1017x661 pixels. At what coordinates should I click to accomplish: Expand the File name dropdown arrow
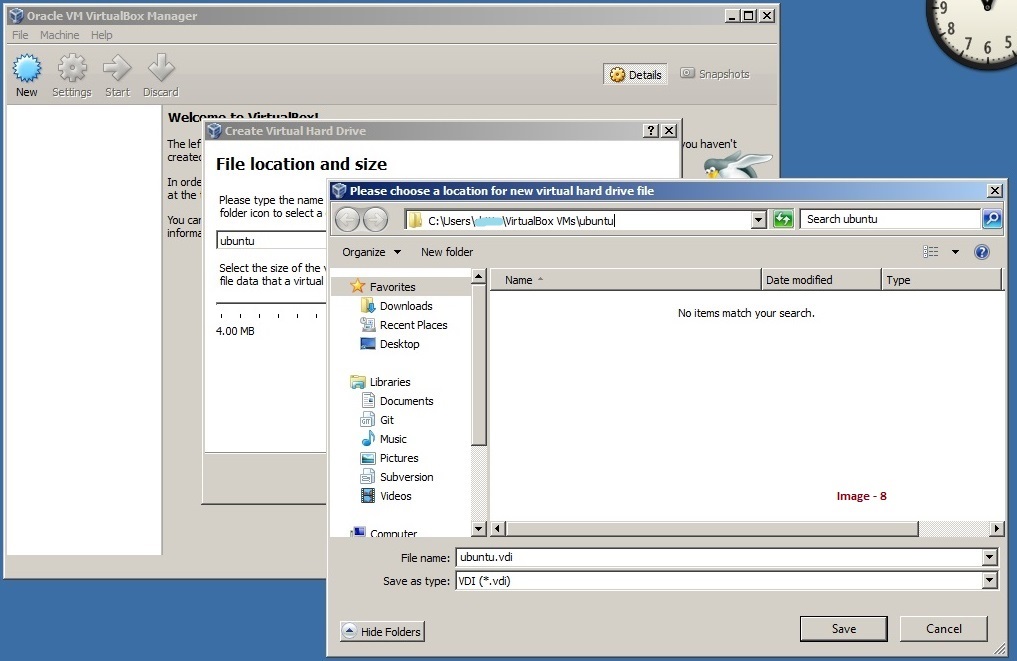[x=989, y=557]
